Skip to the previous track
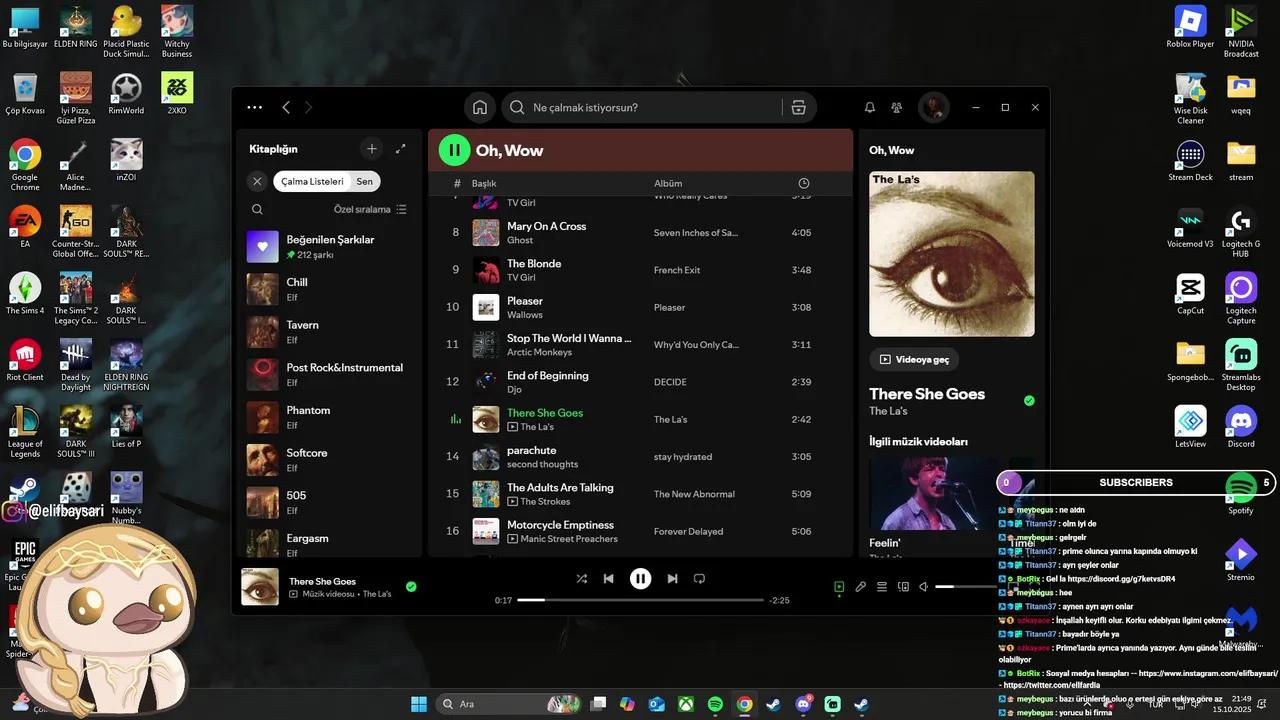The height and width of the screenshot is (720, 1280). 608,578
